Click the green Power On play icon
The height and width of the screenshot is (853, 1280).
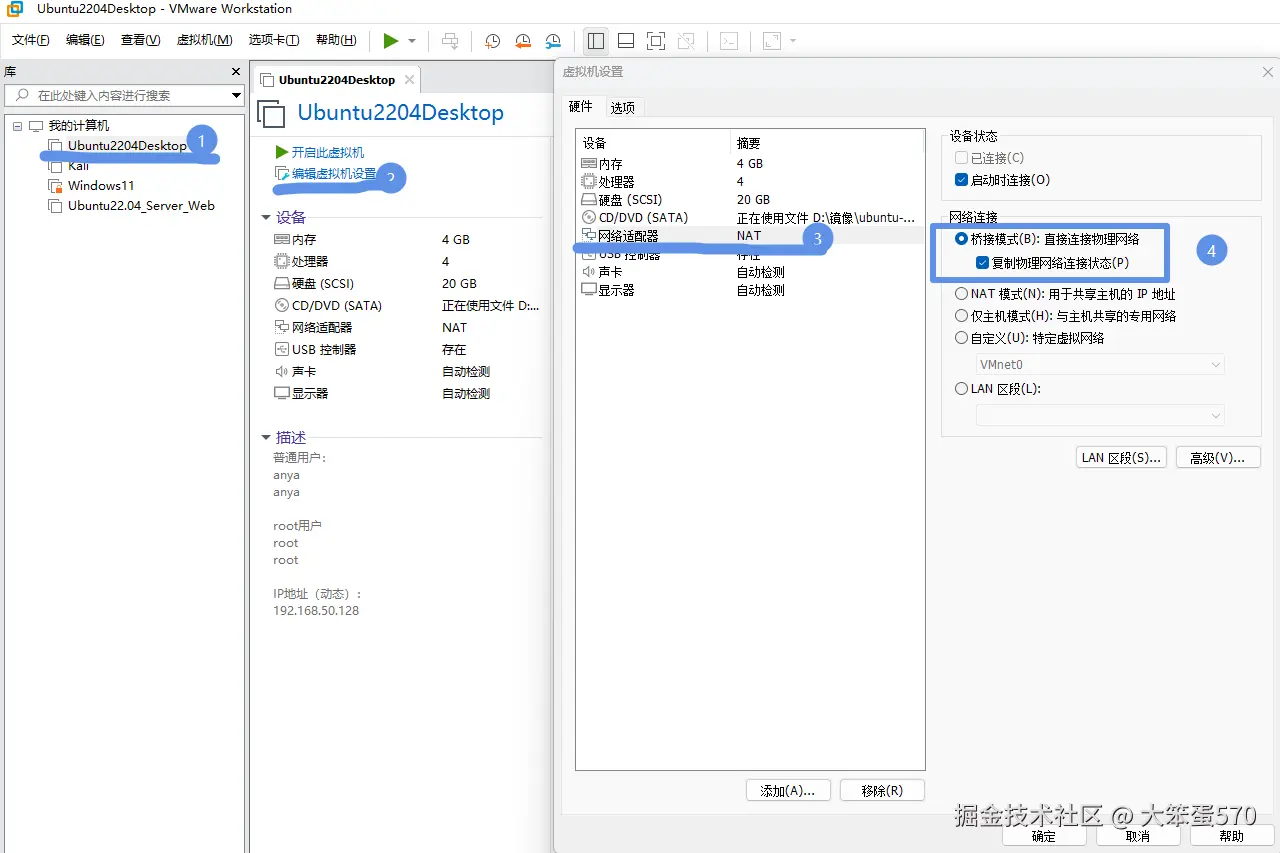(x=390, y=41)
